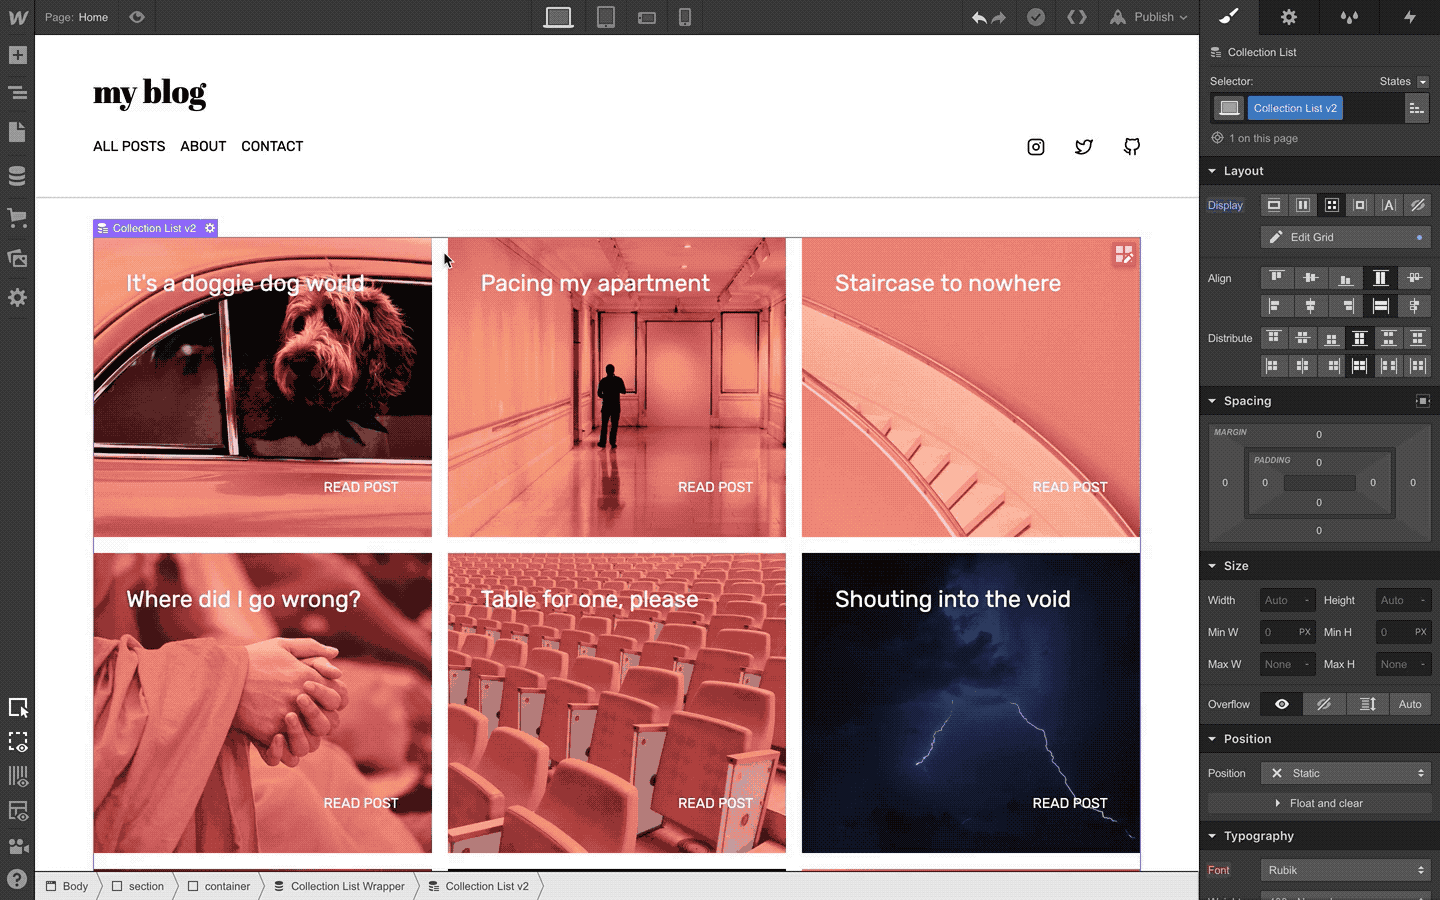Click READ POST on Shouting into the void
The image size is (1440, 900).
1070,803
